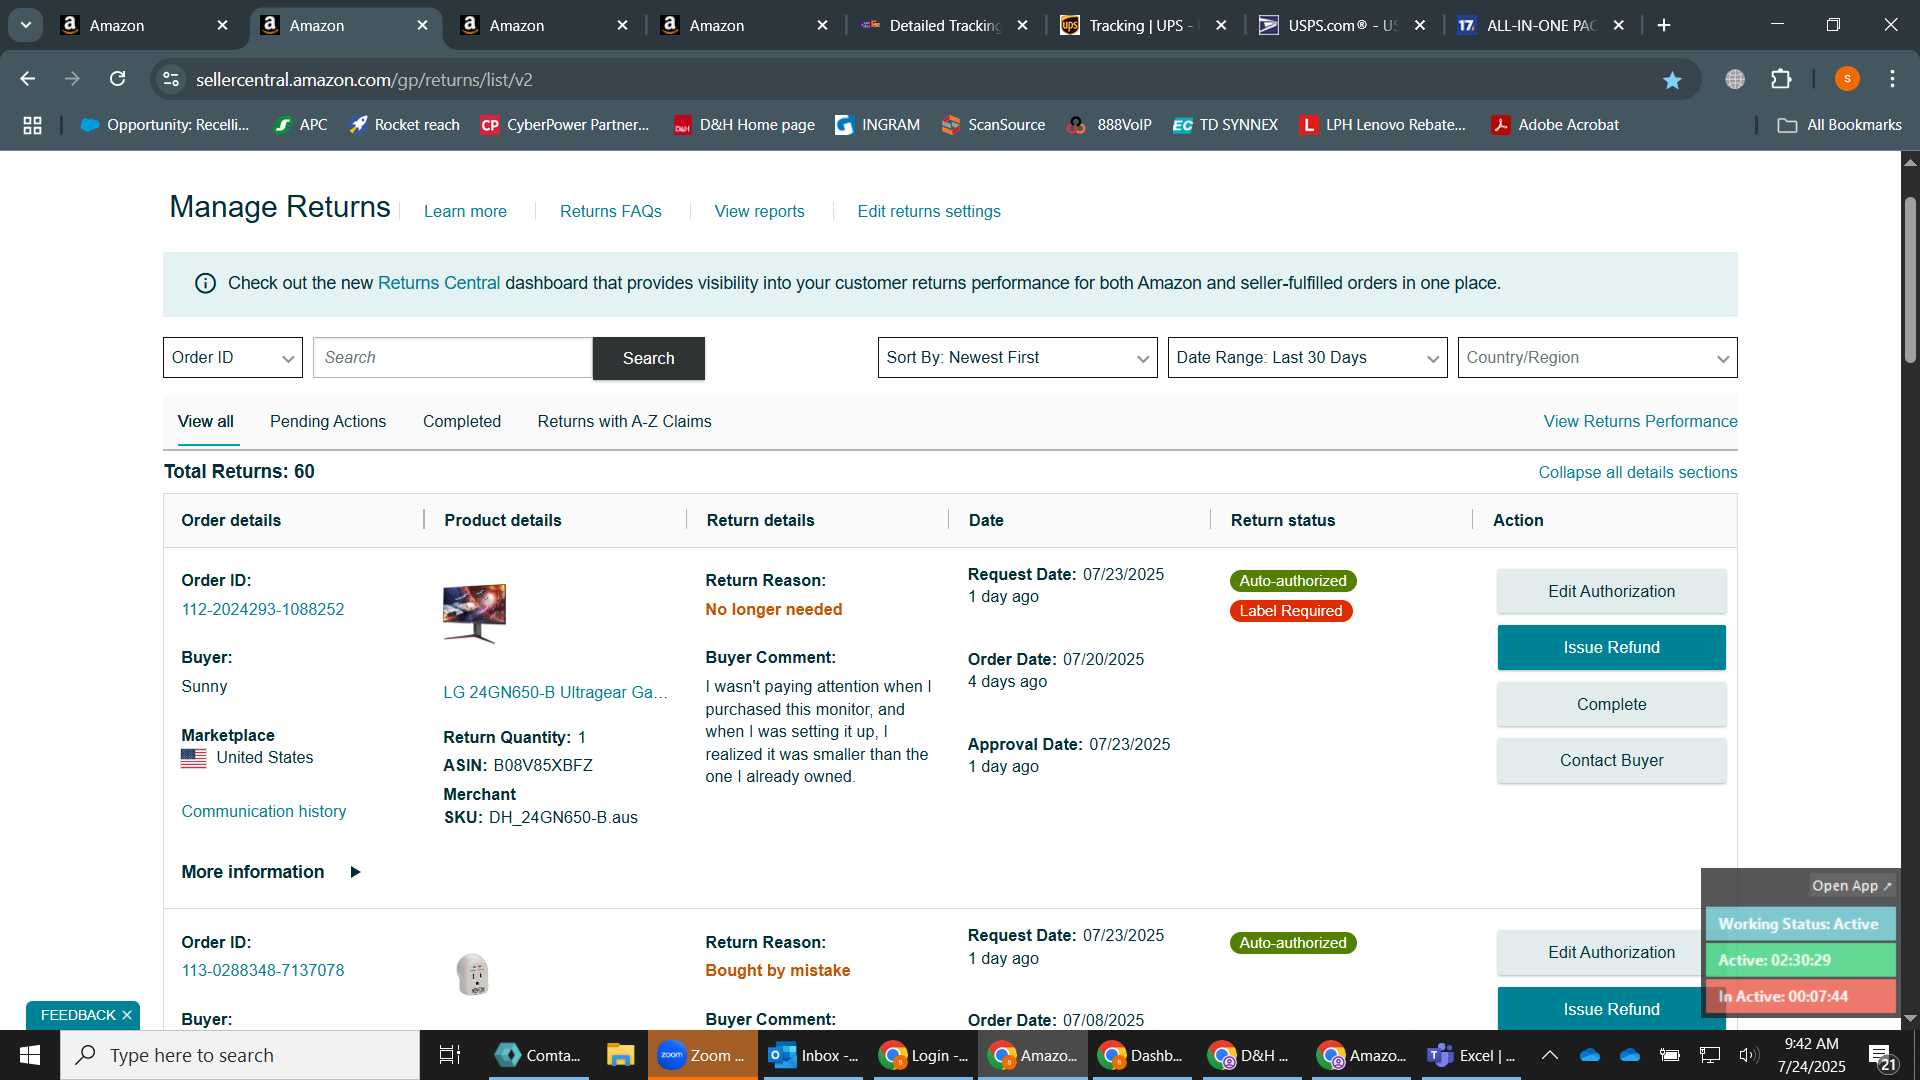Open Sort By: Newest First dropdown
The image size is (1920, 1080).
pyautogui.click(x=1017, y=357)
